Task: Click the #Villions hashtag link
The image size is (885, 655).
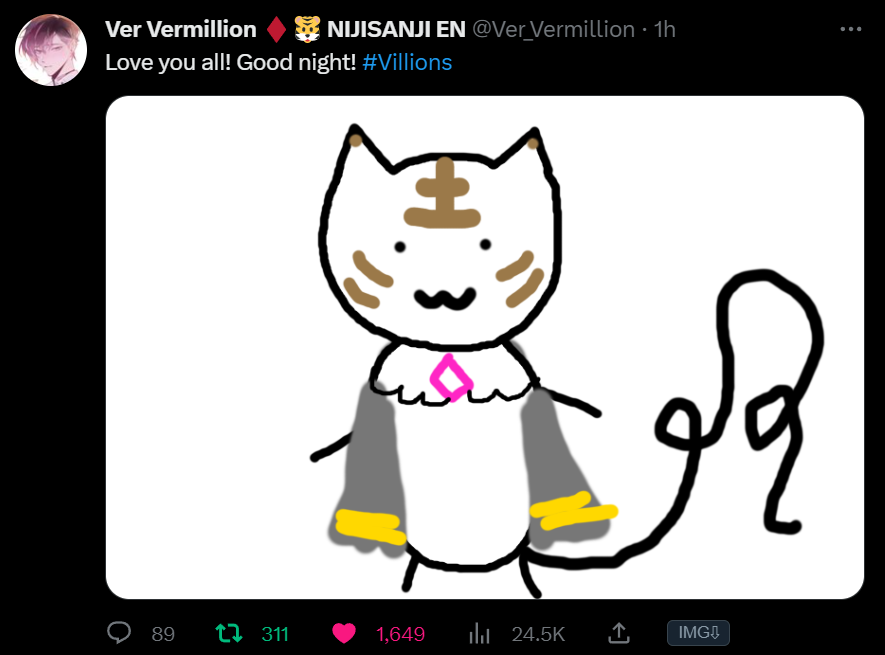Action: [407, 62]
